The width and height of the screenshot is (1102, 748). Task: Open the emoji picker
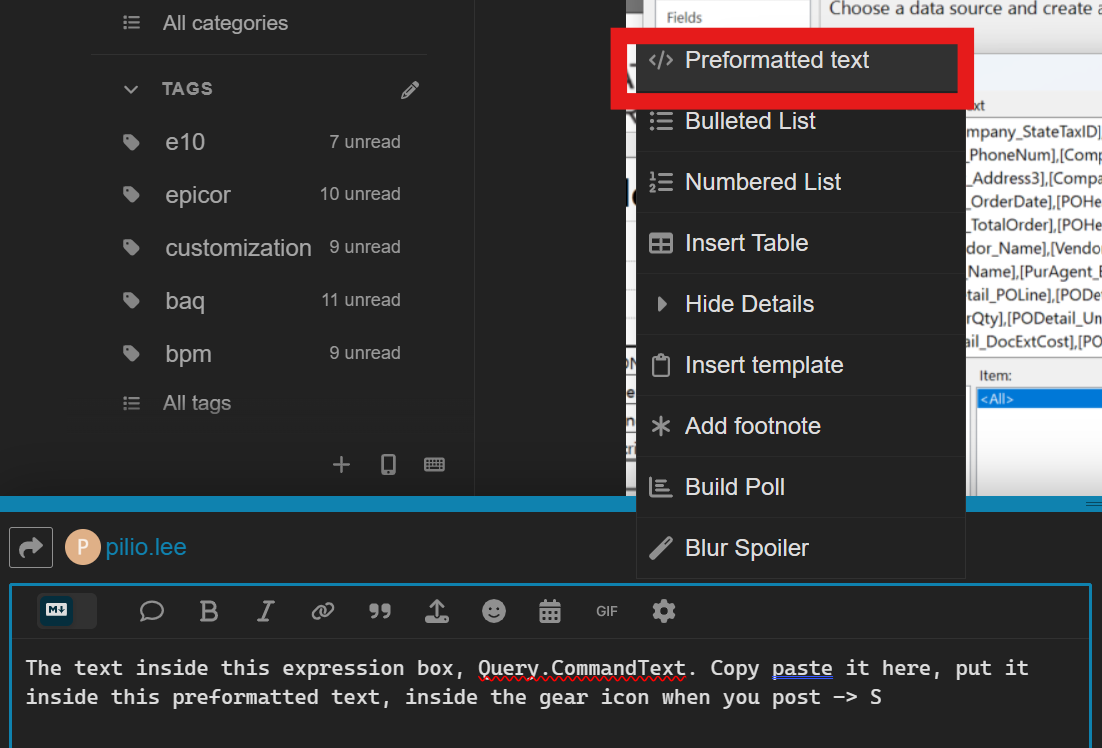pos(494,611)
